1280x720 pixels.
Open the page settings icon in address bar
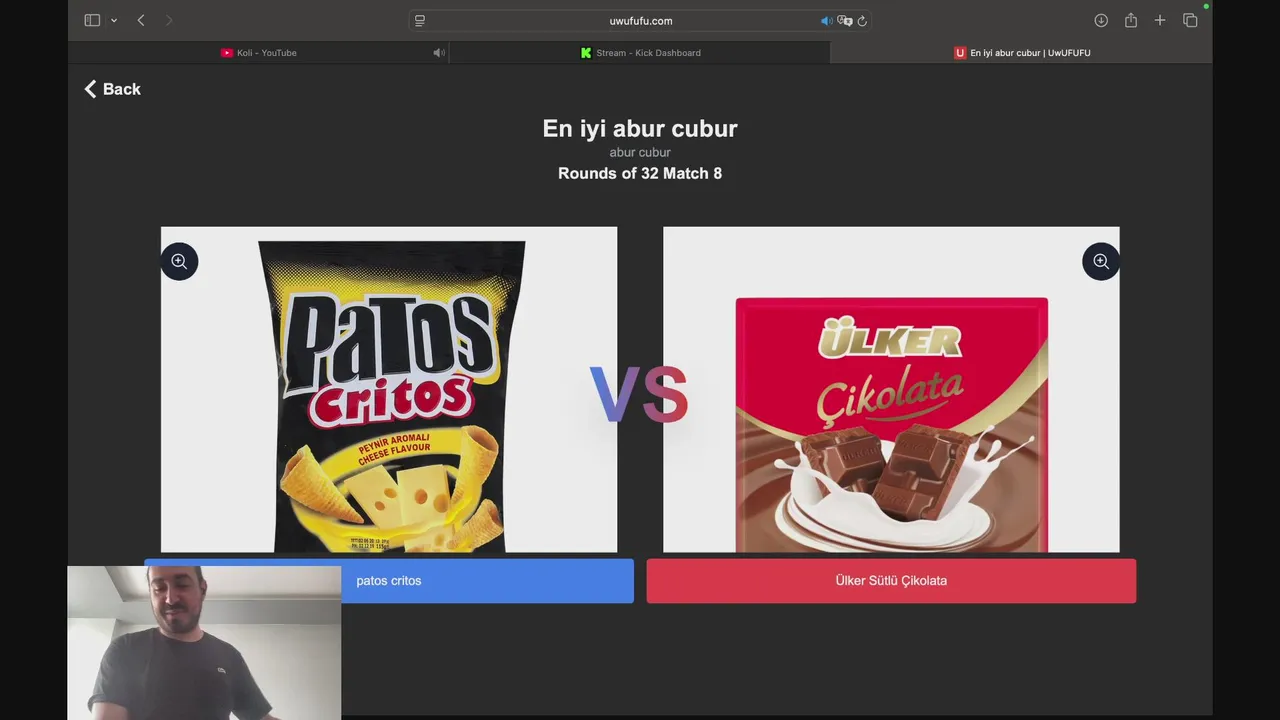pos(420,20)
